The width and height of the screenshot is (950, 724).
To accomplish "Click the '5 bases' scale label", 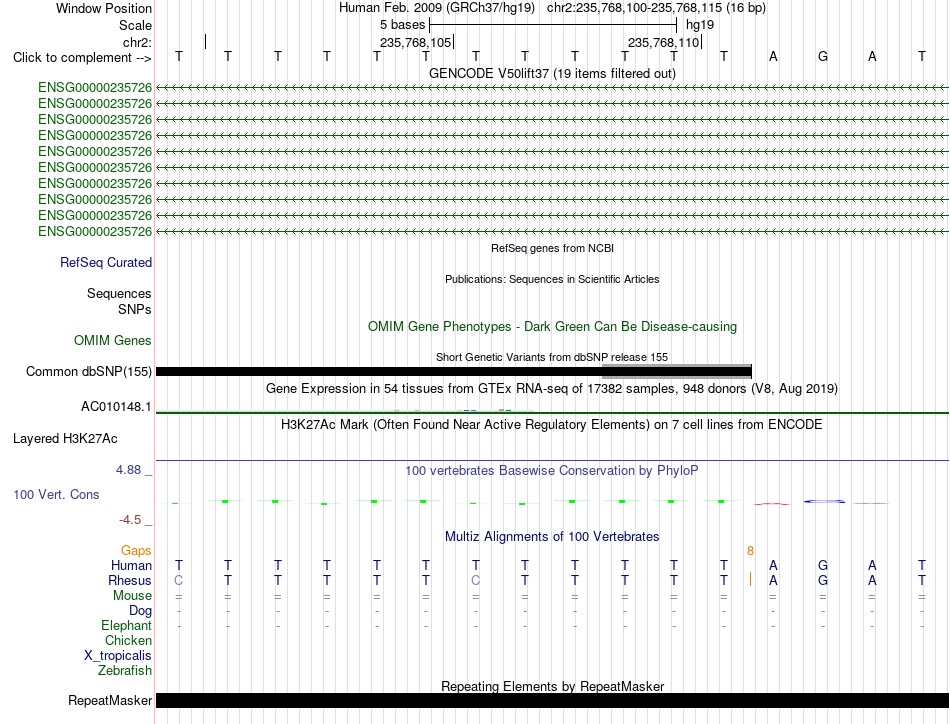I will click(x=402, y=25).
